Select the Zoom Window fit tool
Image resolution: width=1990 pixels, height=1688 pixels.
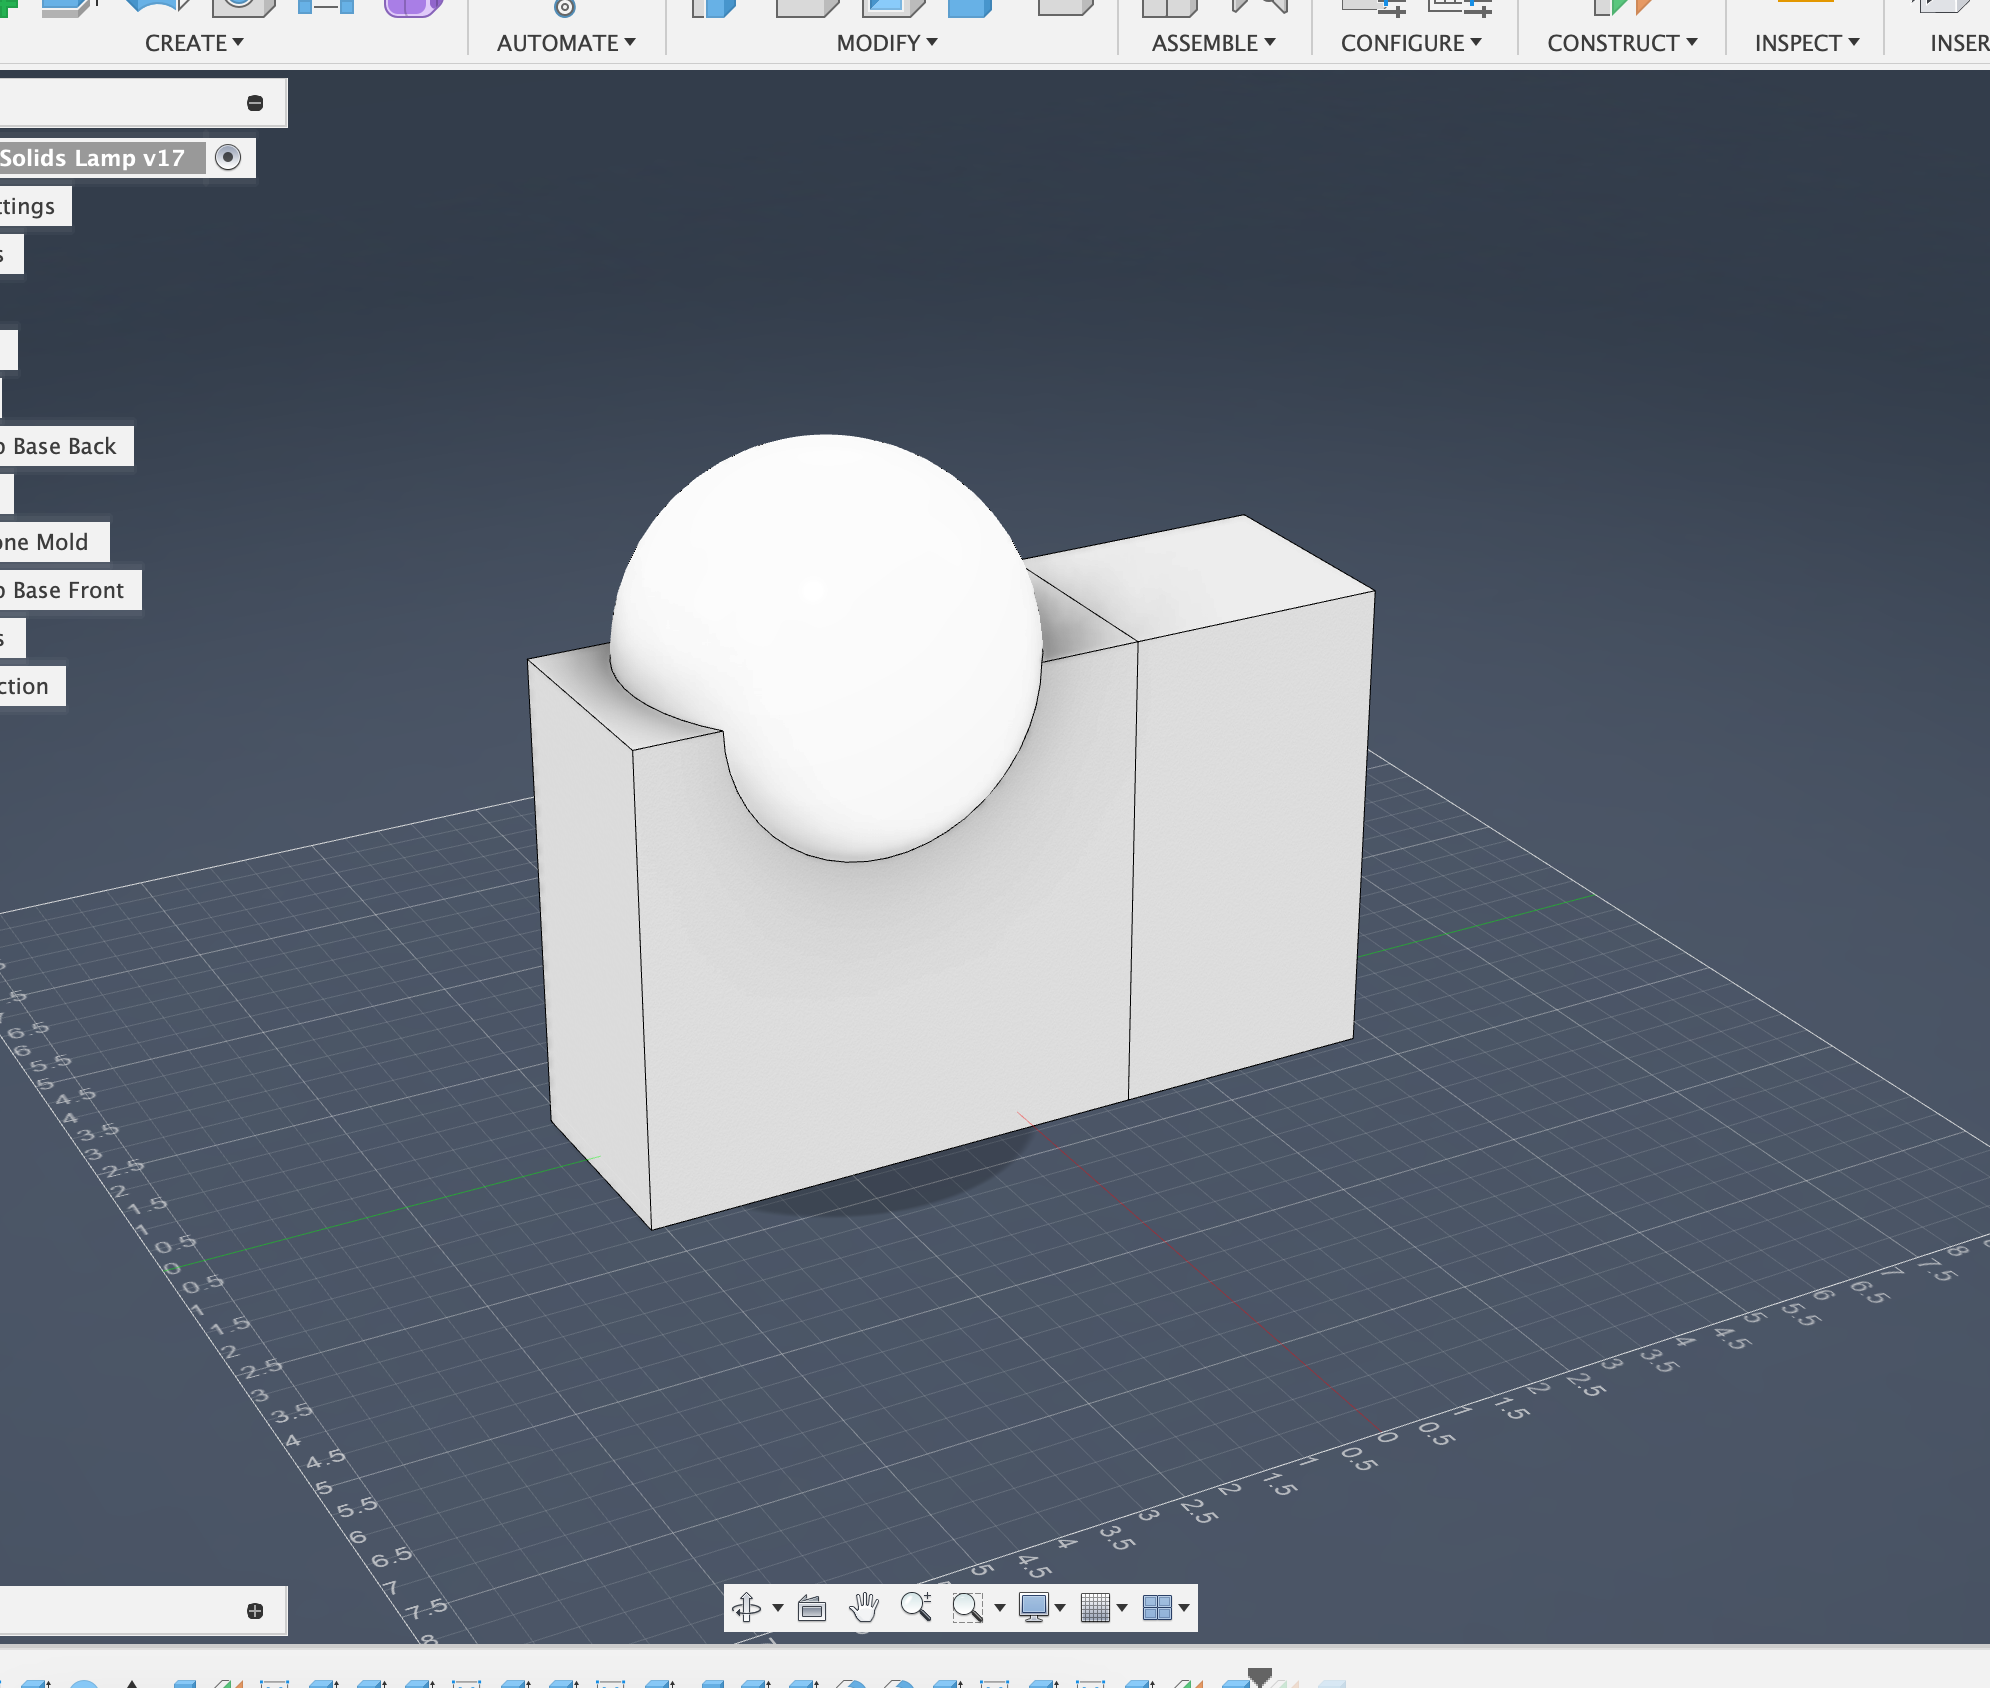[966, 1607]
